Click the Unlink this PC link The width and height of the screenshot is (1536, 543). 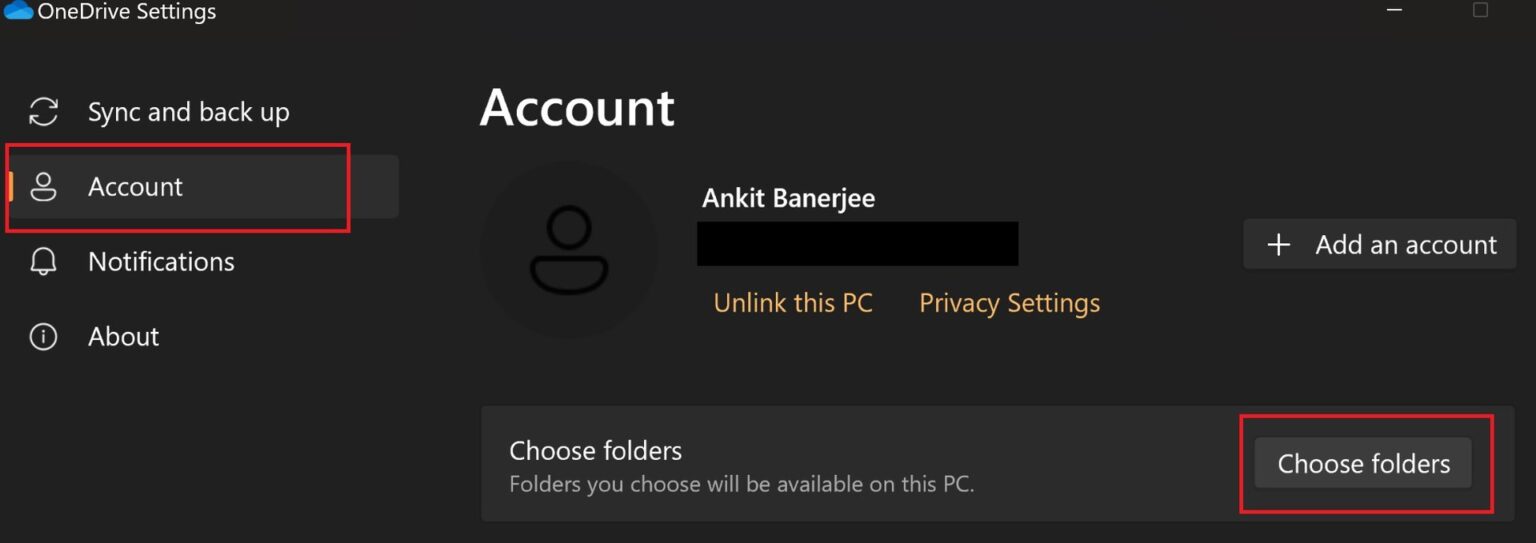793,303
